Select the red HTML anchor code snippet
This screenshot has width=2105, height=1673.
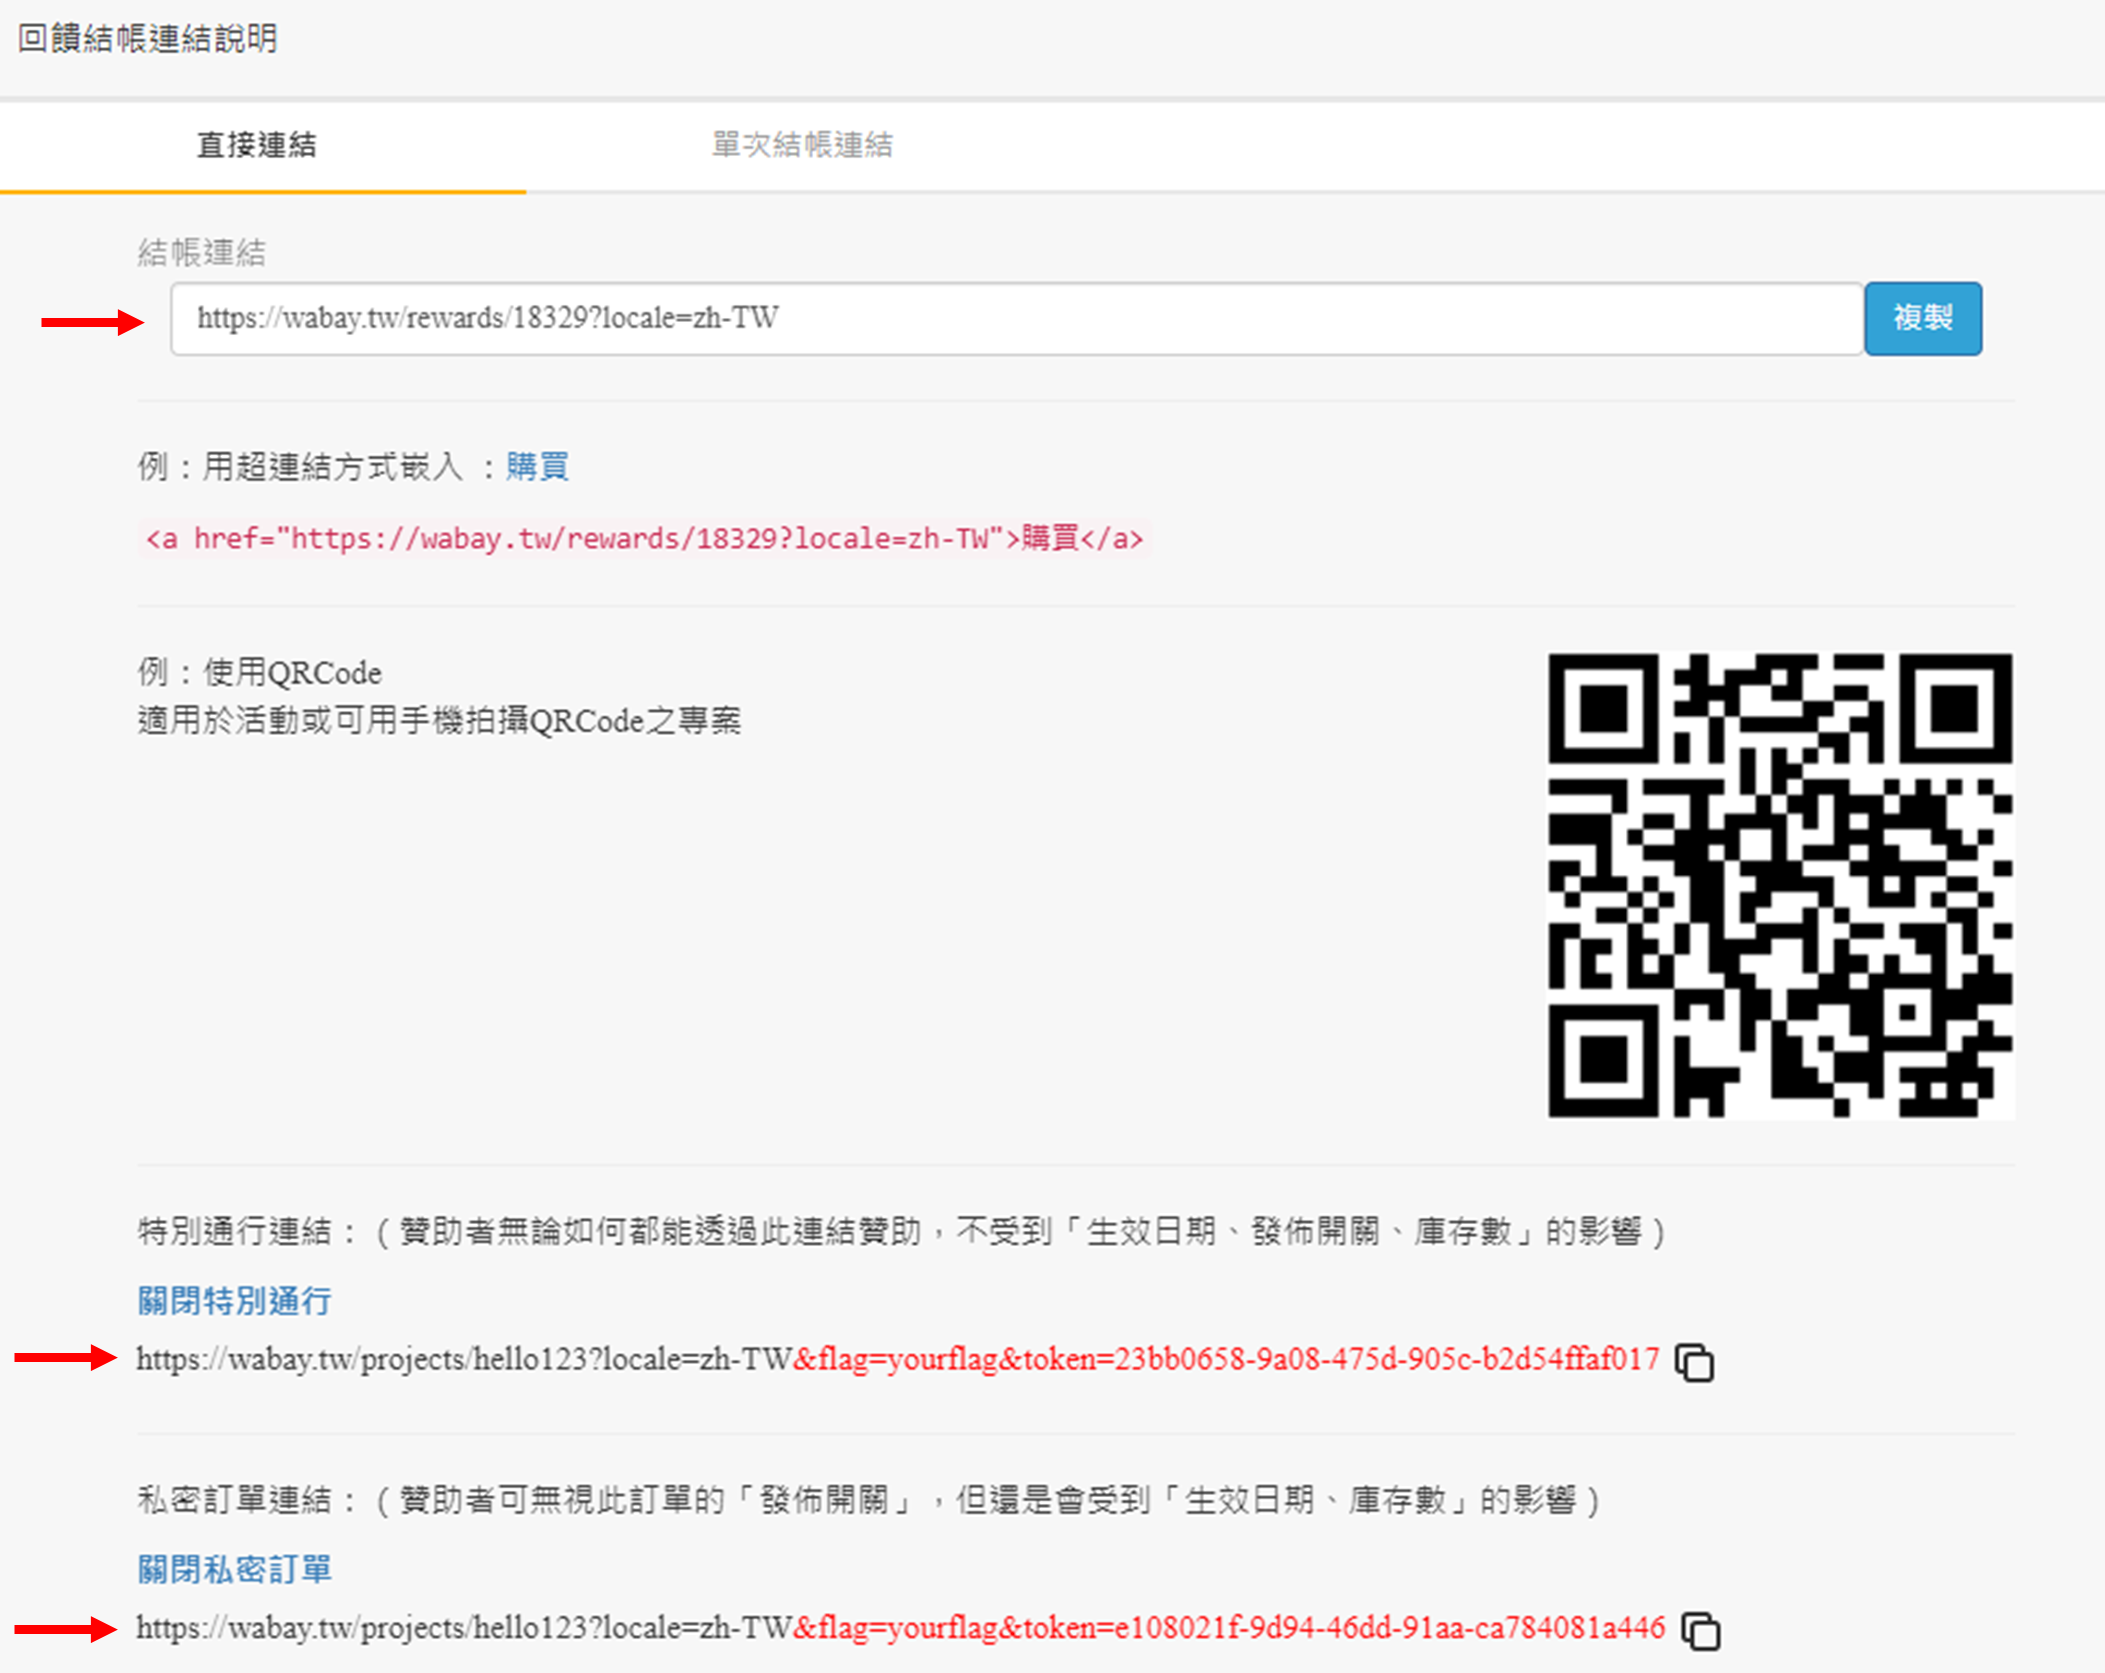[x=645, y=539]
